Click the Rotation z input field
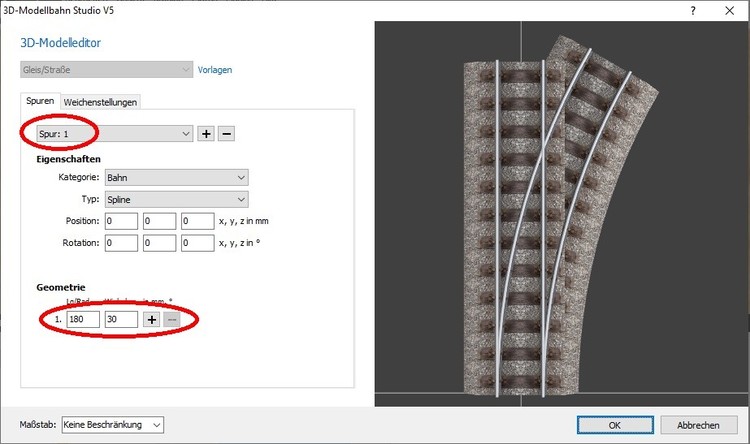 [x=198, y=243]
